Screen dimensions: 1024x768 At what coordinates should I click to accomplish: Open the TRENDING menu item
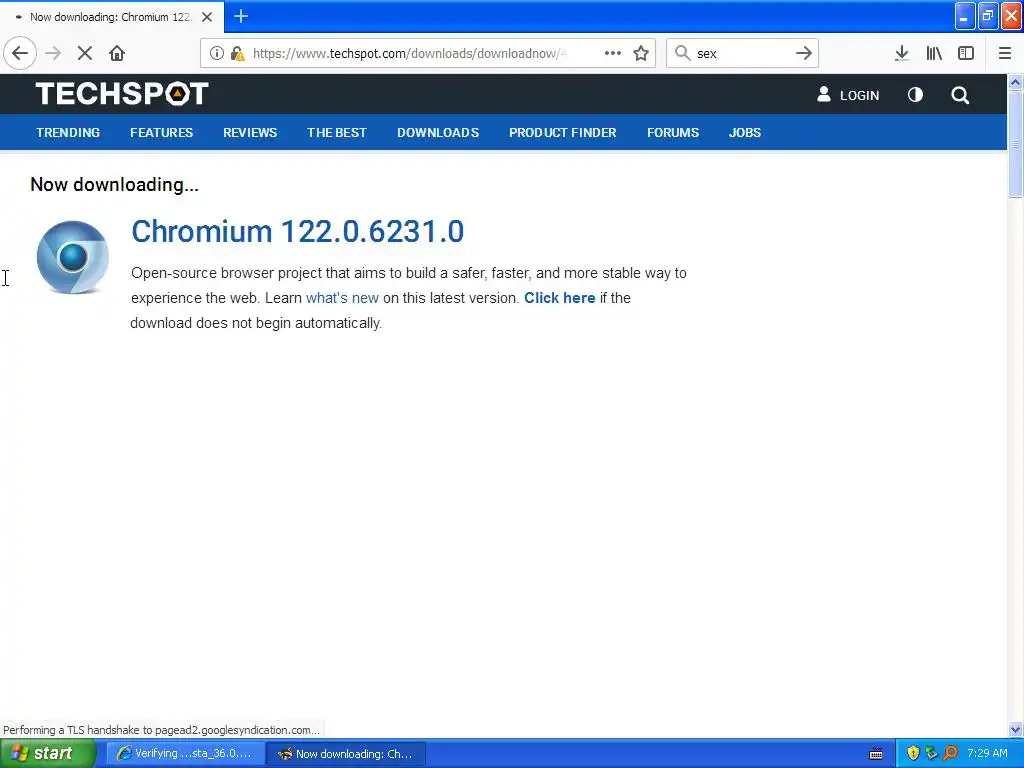tap(68, 133)
